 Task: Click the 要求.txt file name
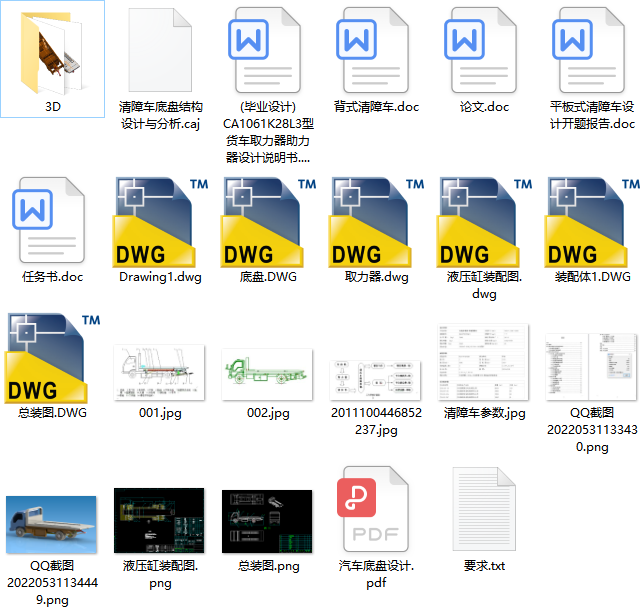(x=484, y=566)
